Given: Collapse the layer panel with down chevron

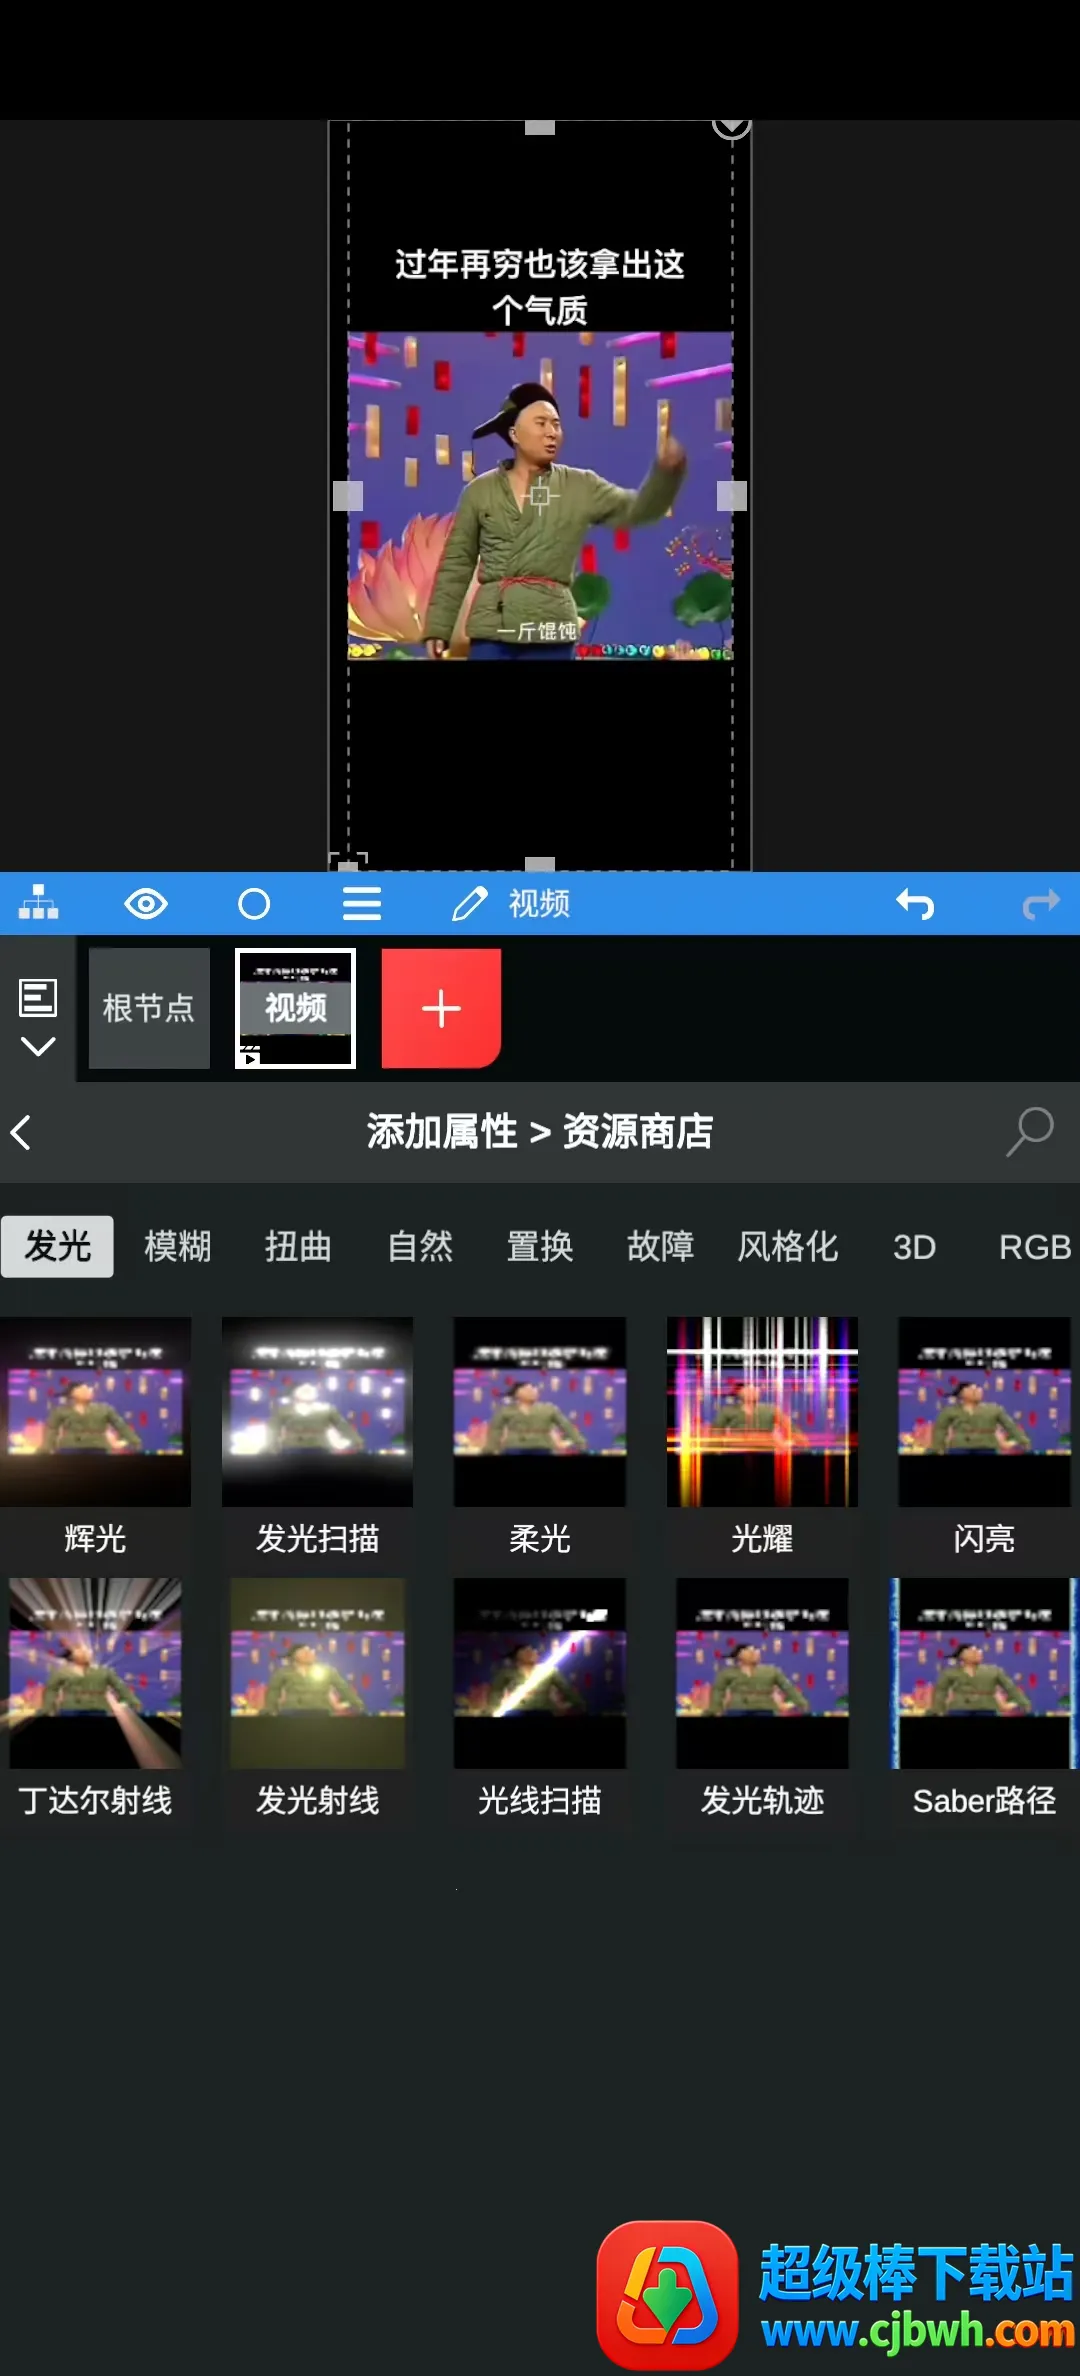Looking at the screenshot, I should click(x=38, y=1047).
